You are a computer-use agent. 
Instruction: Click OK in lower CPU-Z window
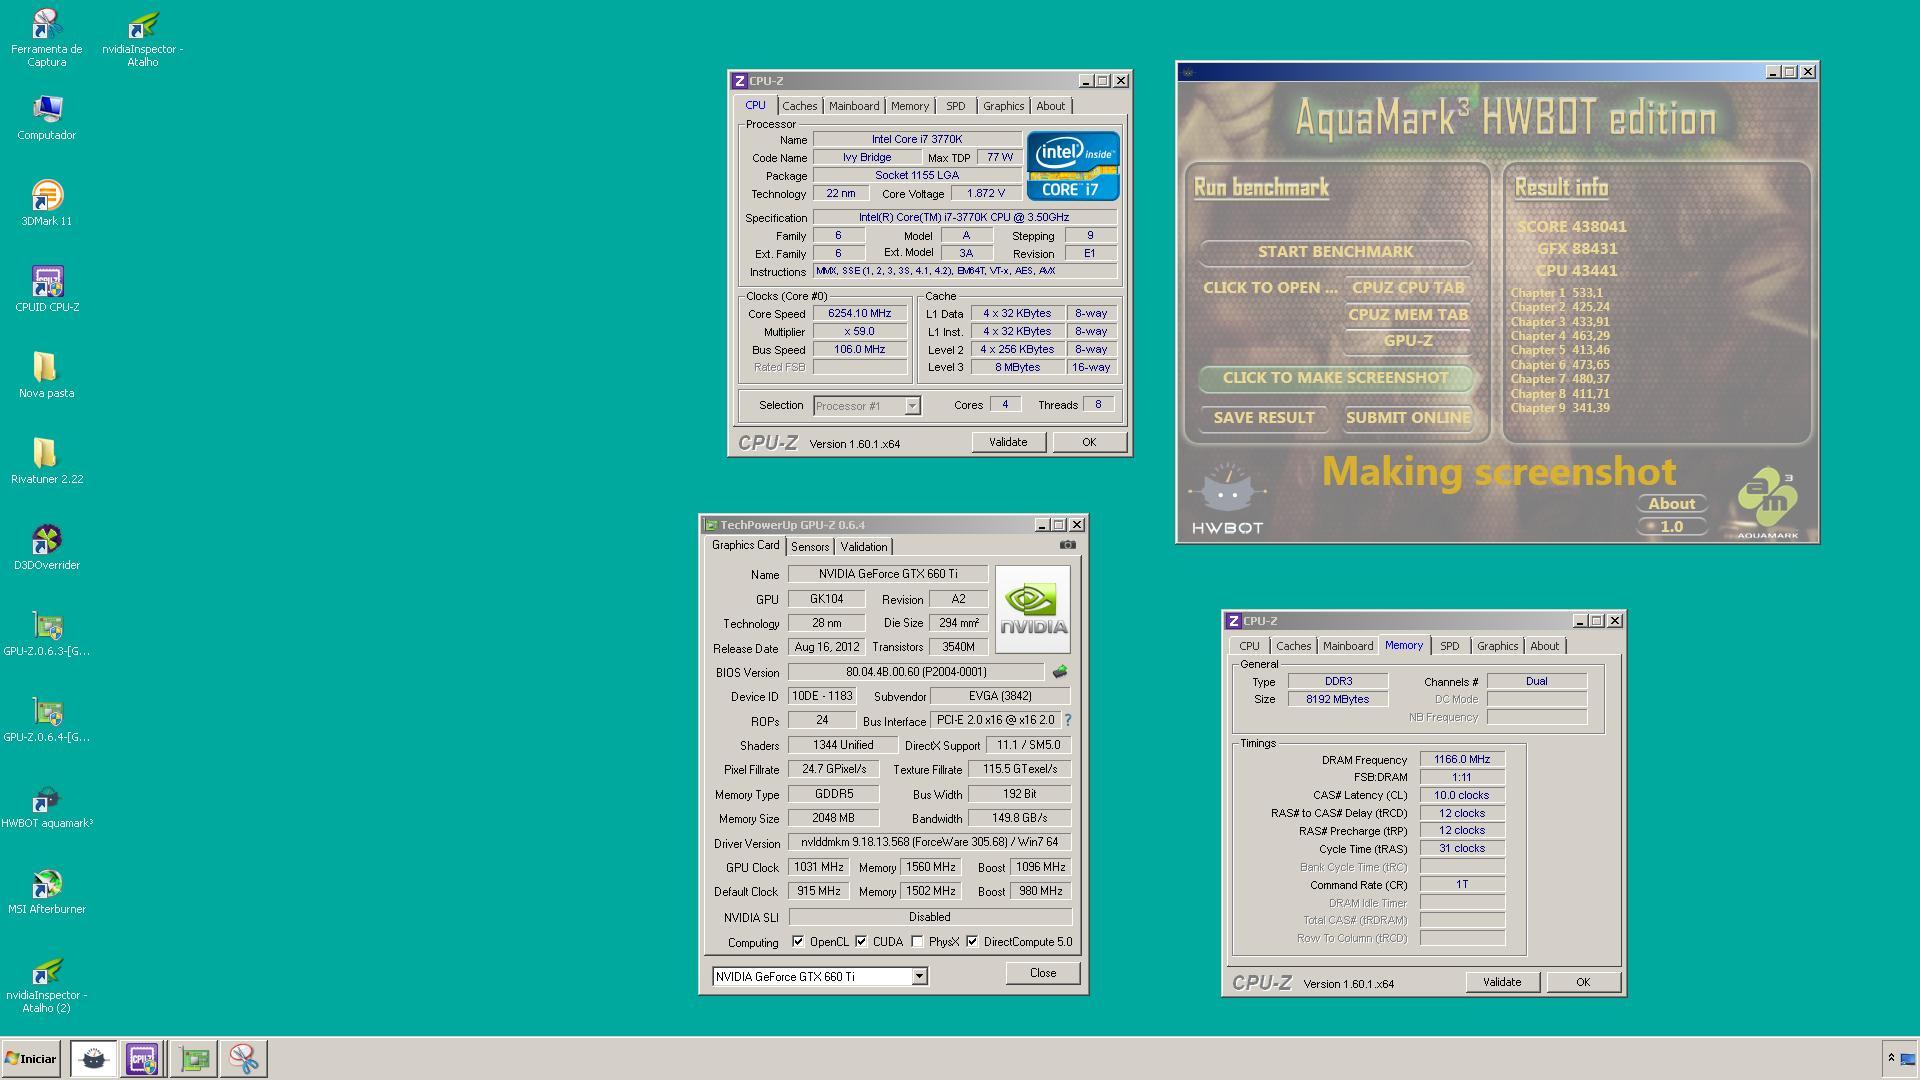point(1583,982)
